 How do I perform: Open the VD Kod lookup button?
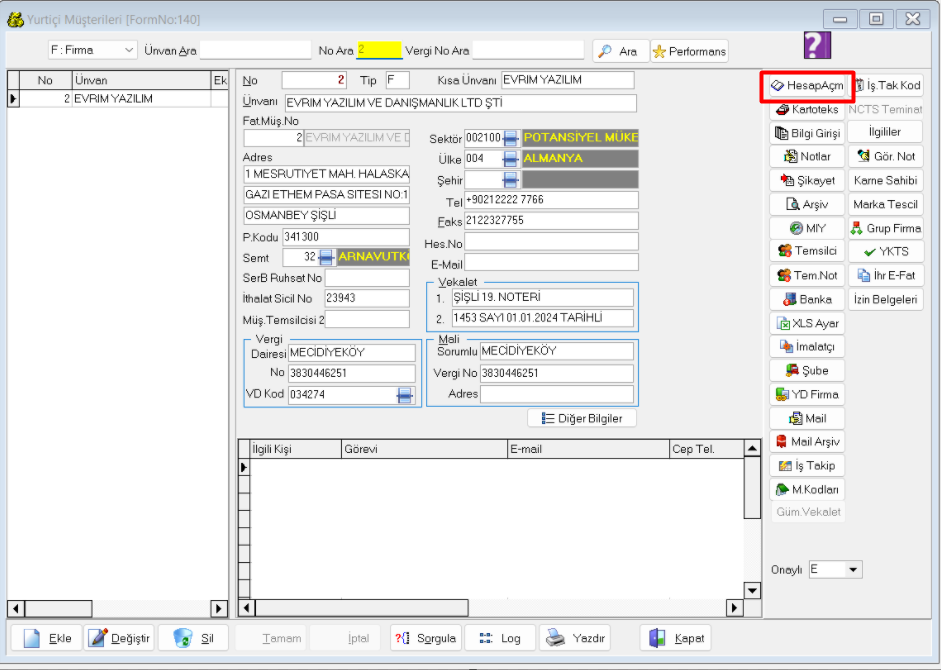(405, 395)
